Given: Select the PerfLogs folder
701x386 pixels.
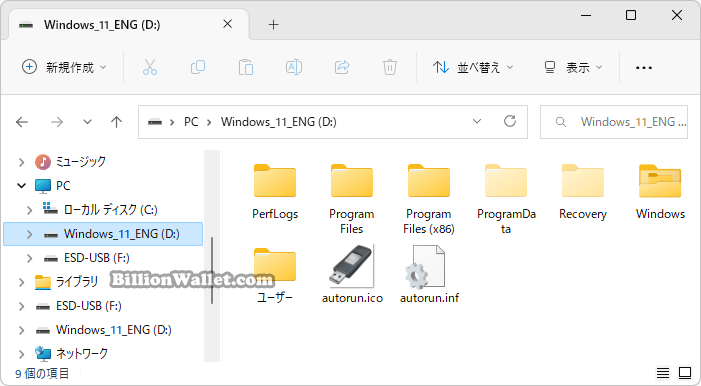Looking at the screenshot, I should (275, 192).
